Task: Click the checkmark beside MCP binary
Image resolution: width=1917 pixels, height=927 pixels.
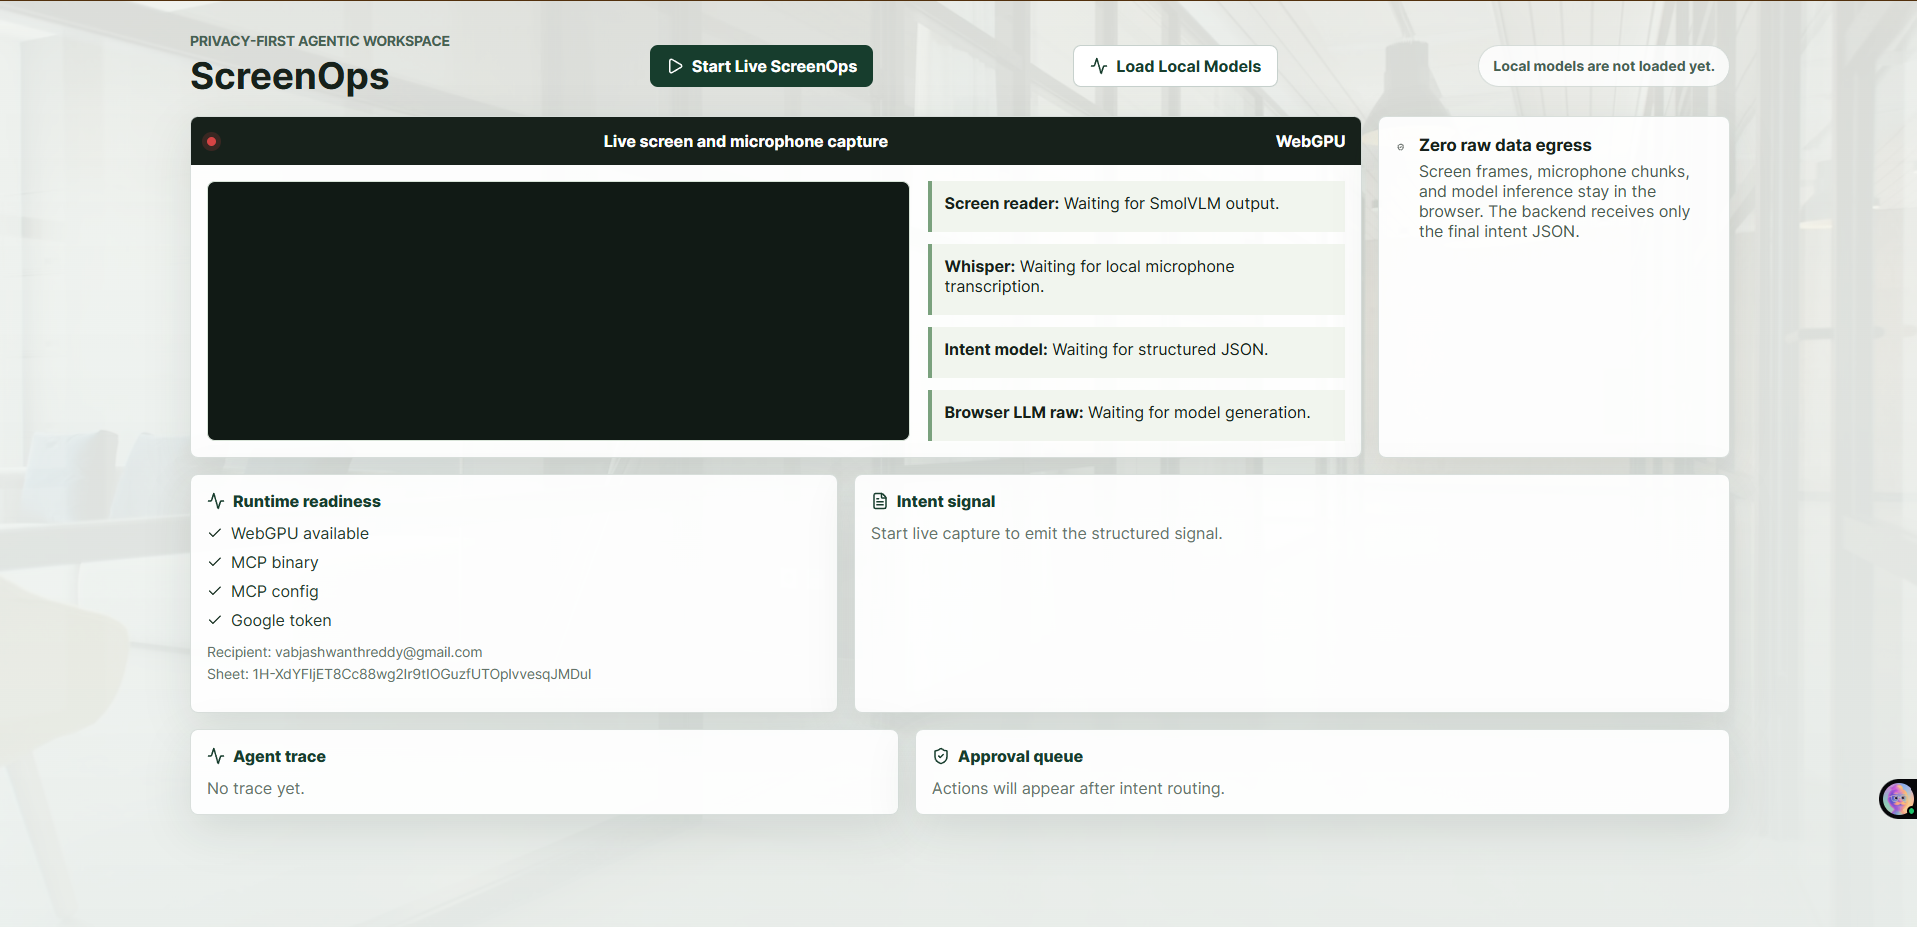Action: coord(215,562)
